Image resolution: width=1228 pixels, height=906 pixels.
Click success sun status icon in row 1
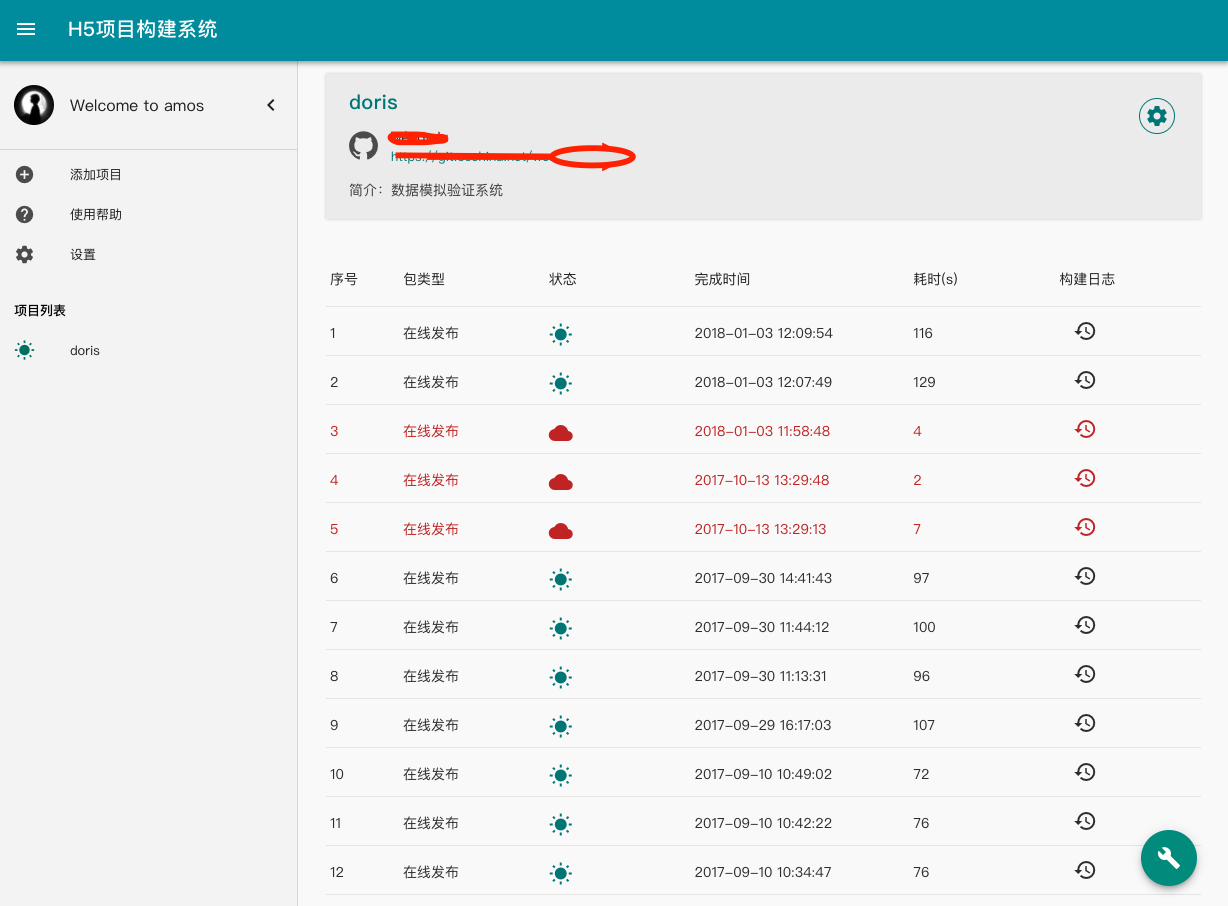point(561,334)
